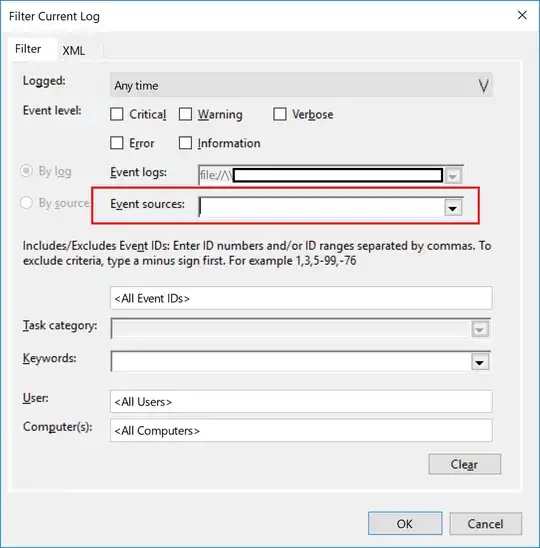The height and width of the screenshot is (548, 540).
Task: Click the Cancel button
Action: 485,524
